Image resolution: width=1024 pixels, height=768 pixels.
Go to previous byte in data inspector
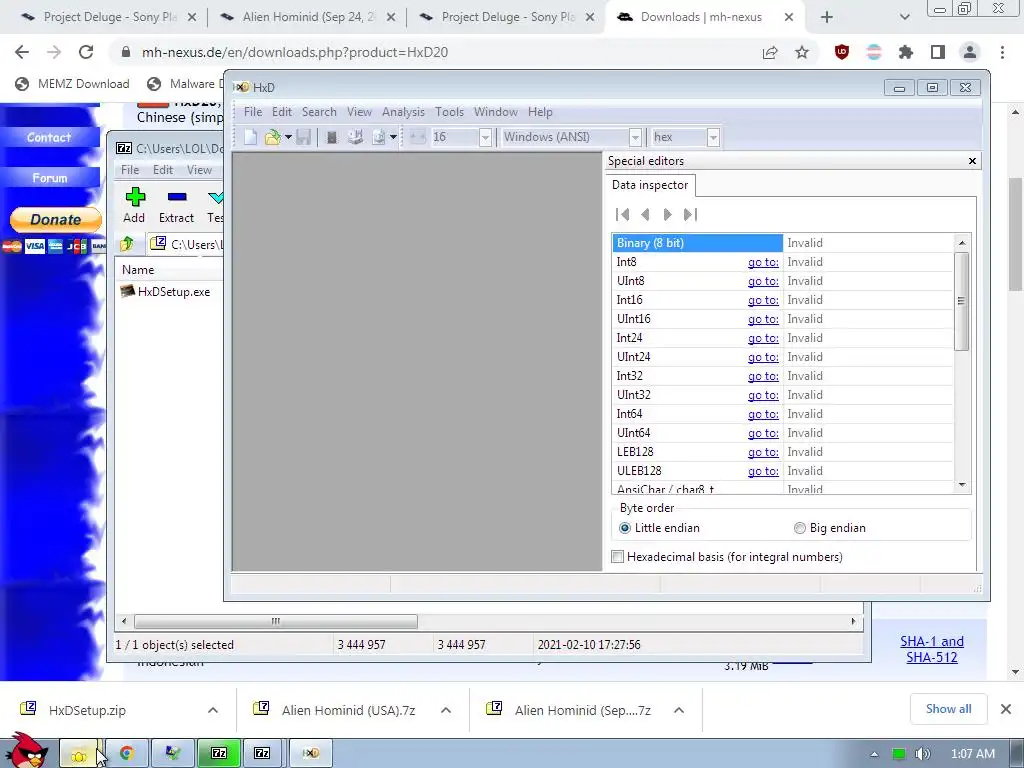[645, 214]
